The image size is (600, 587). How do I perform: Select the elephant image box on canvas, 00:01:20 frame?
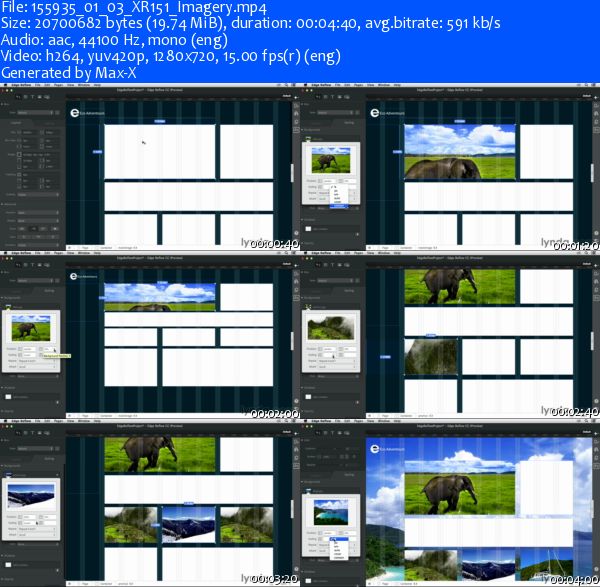460,152
